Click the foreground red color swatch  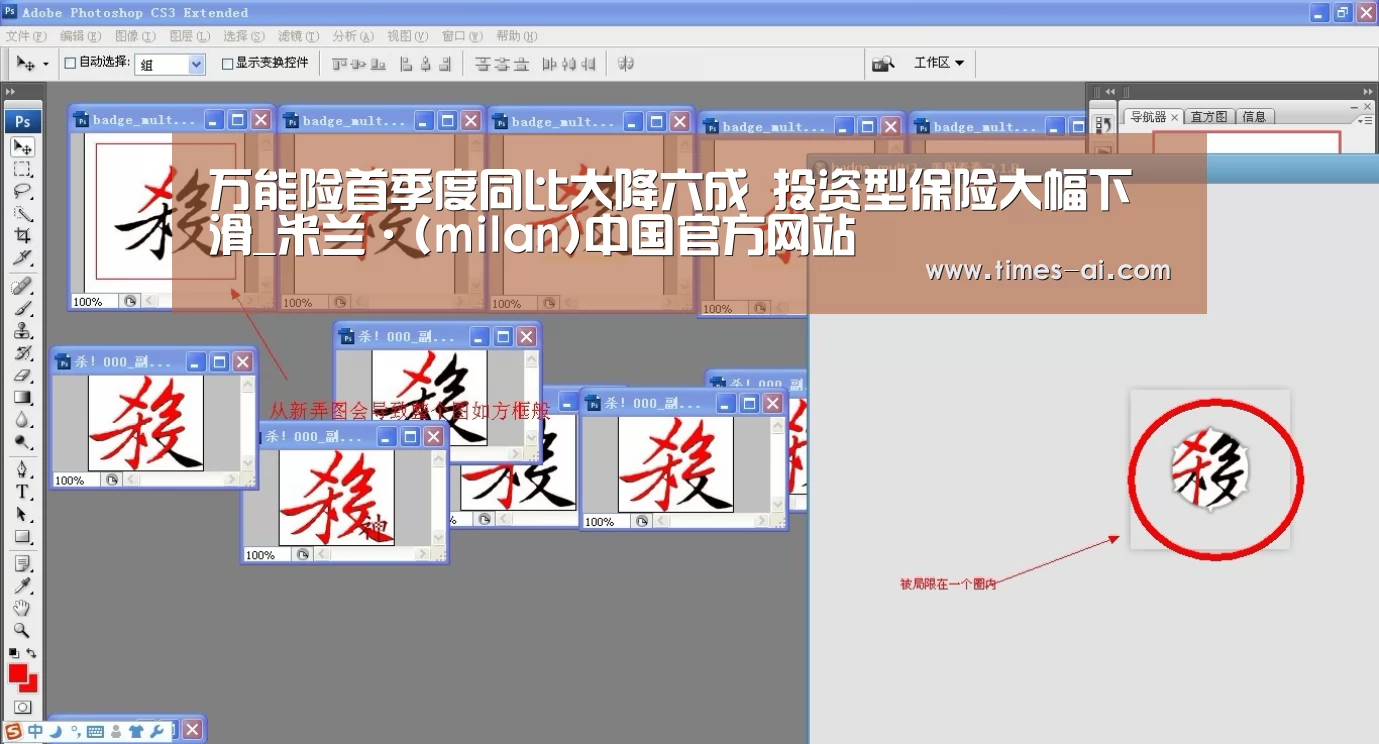17,674
